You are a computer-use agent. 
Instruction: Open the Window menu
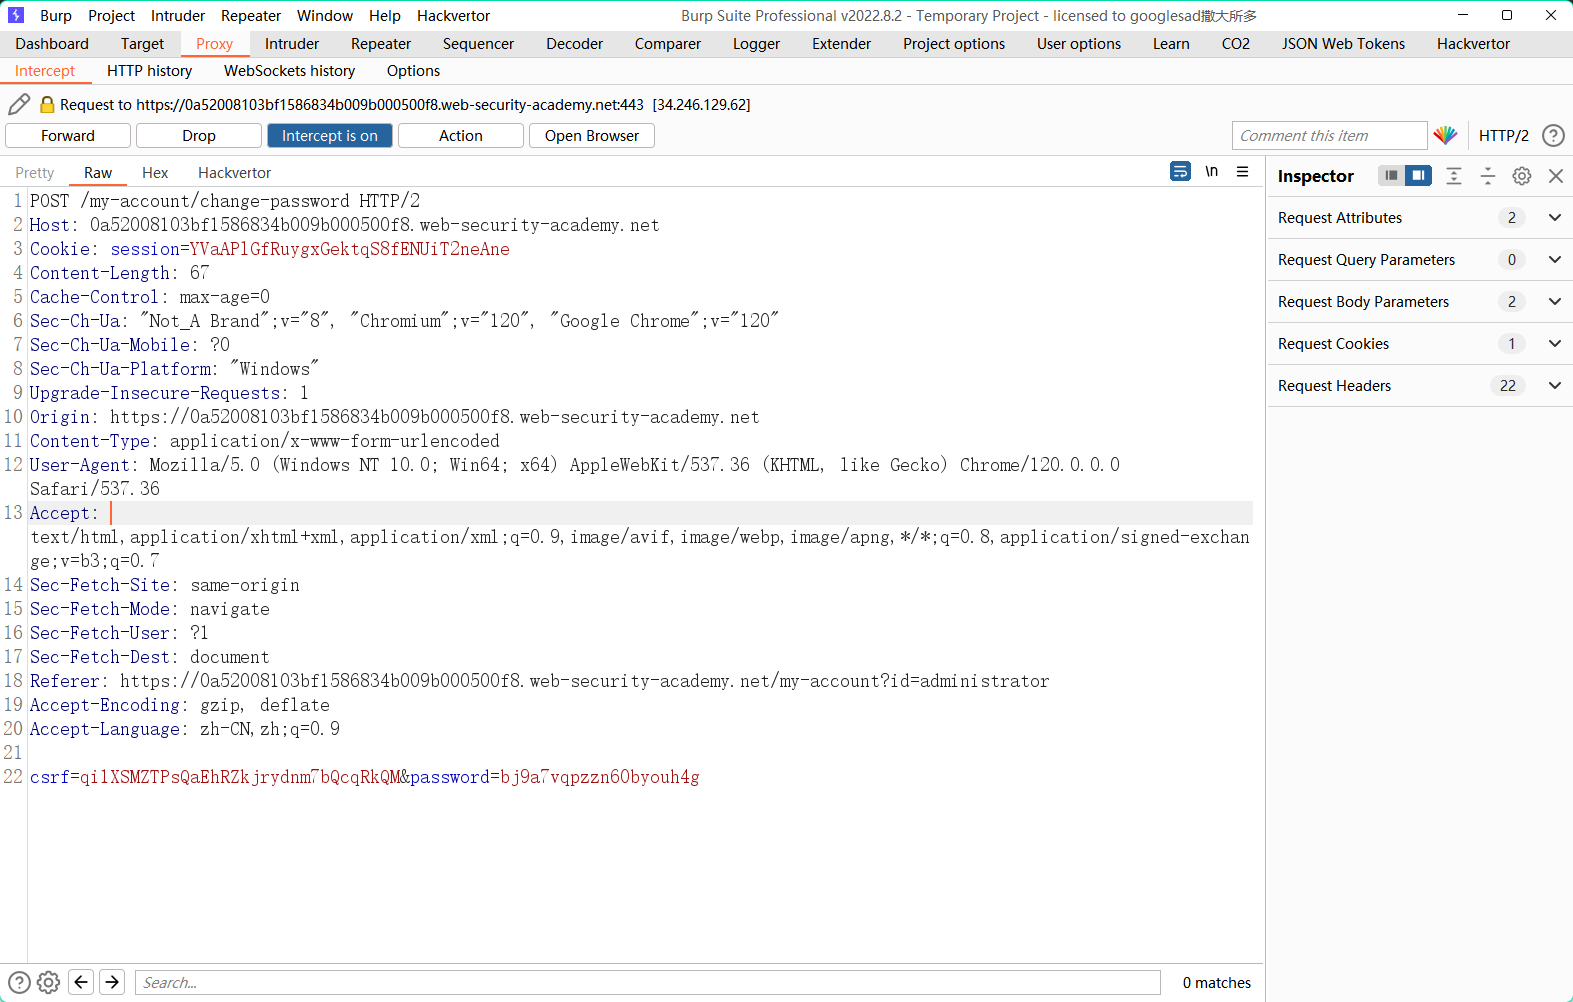coord(325,15)
